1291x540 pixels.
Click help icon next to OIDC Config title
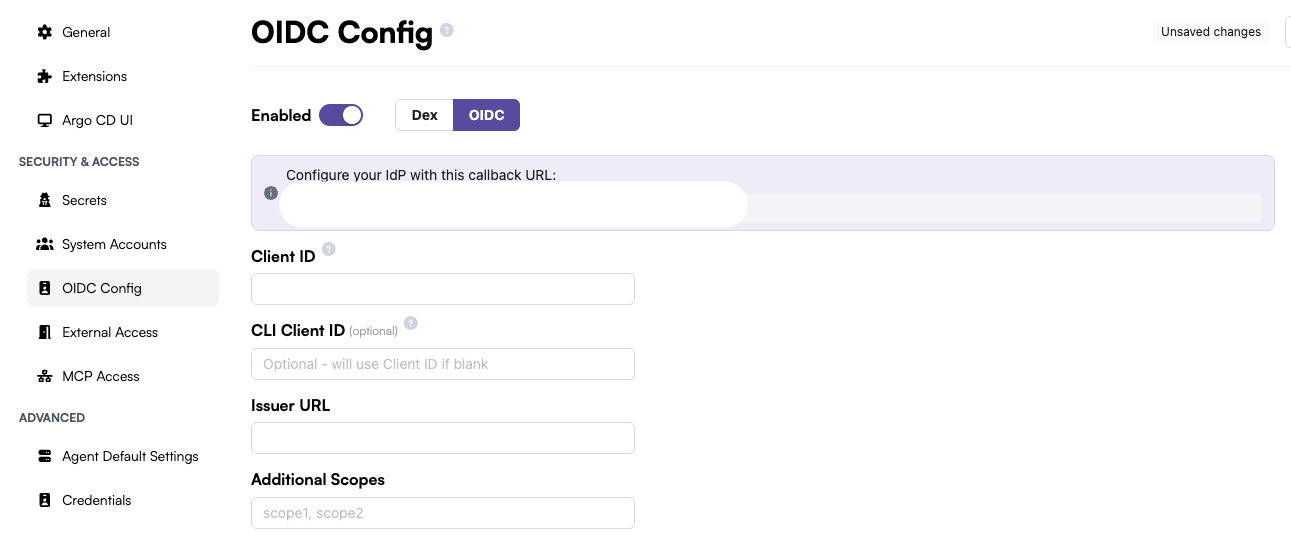pos(447,30)
